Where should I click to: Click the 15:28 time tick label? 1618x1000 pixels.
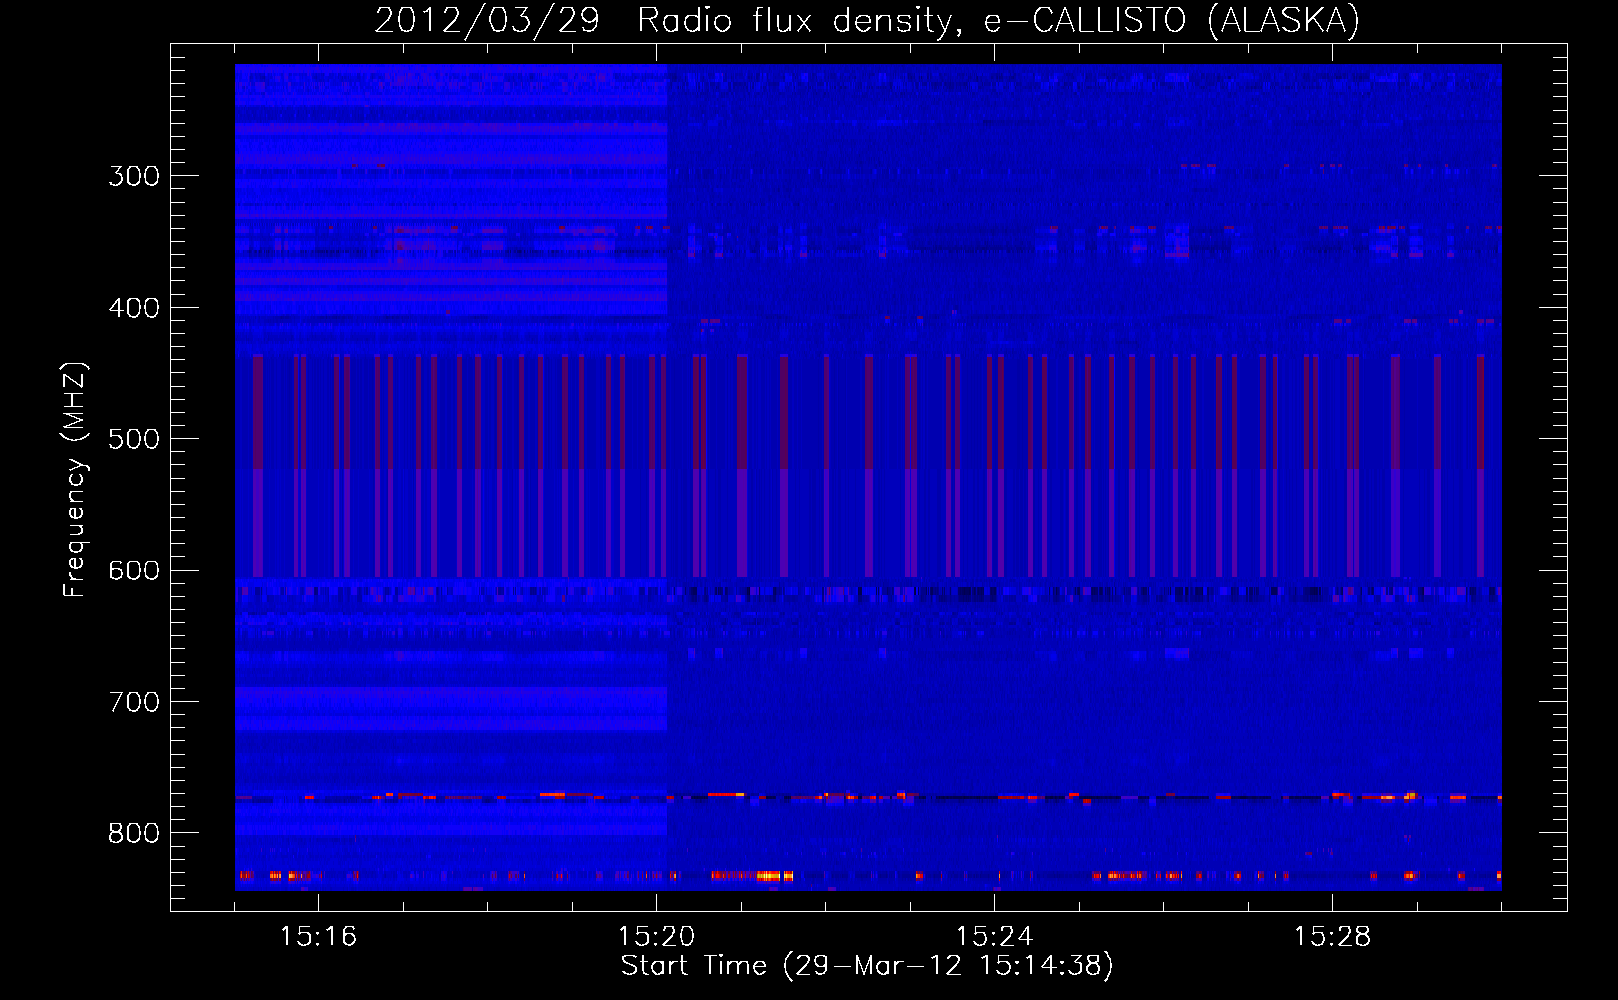point(1332,937)
